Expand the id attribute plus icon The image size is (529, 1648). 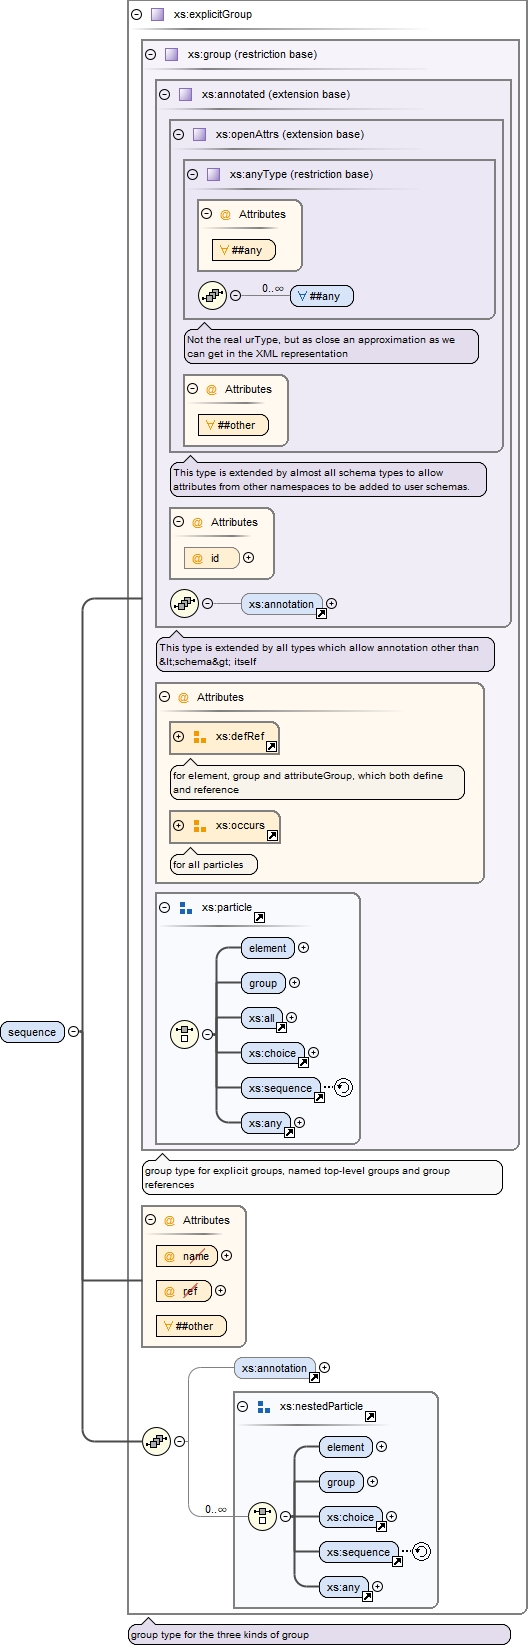click(249, 558)
